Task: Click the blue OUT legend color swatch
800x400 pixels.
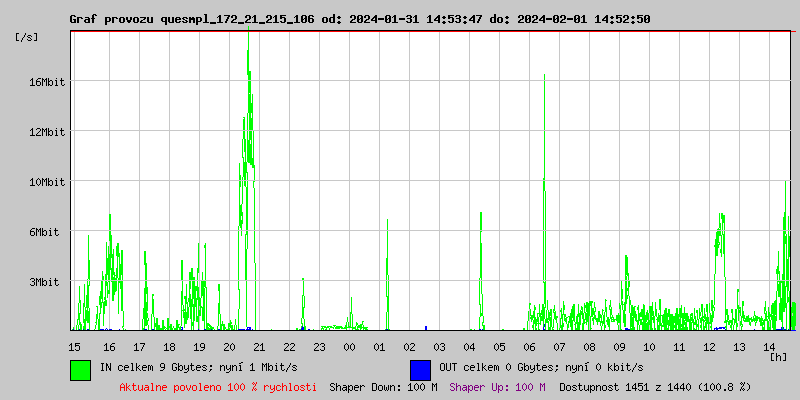Action: 420,370
